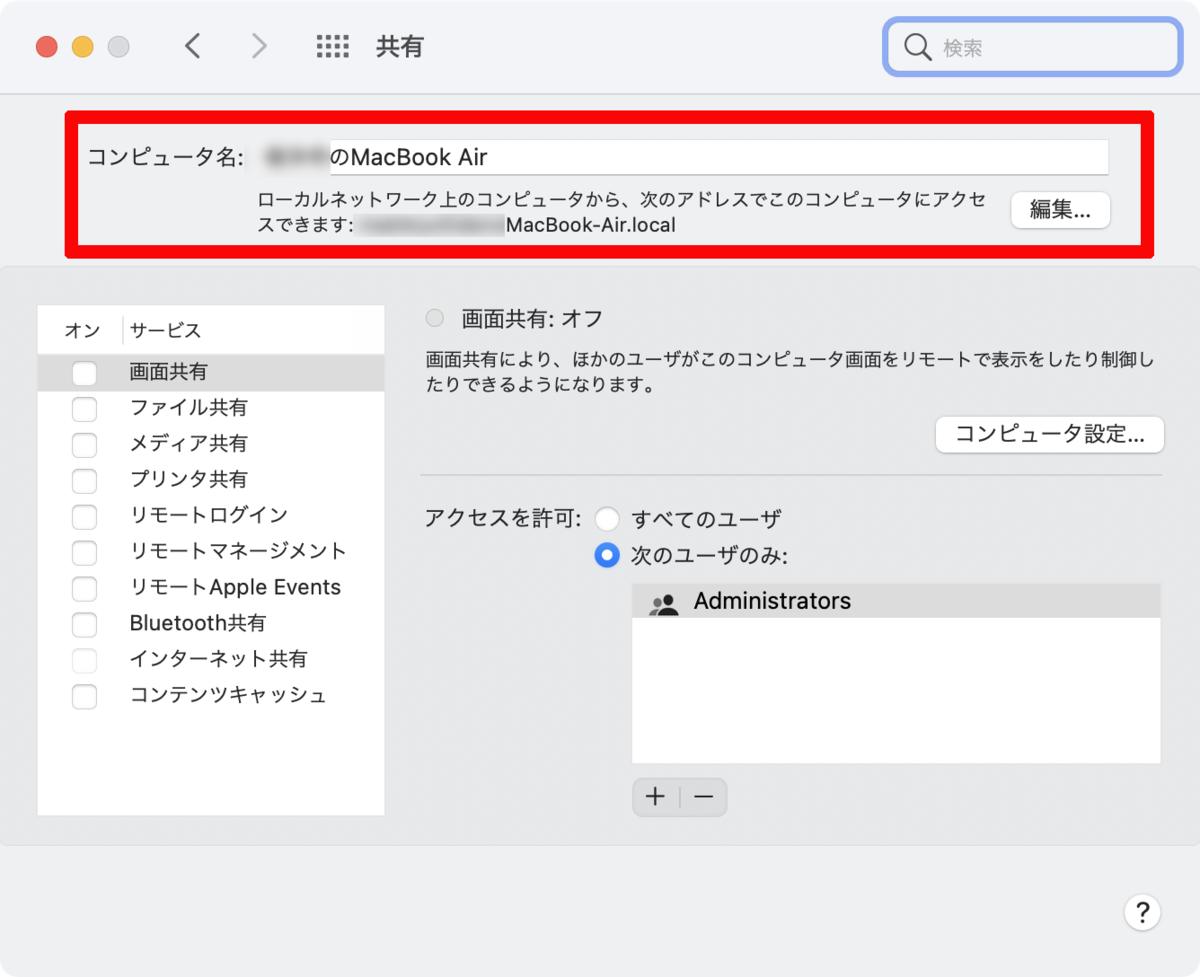Select メディア共有 service row
The height and width of the screenshot is (977, 1200).
[211, 444]
